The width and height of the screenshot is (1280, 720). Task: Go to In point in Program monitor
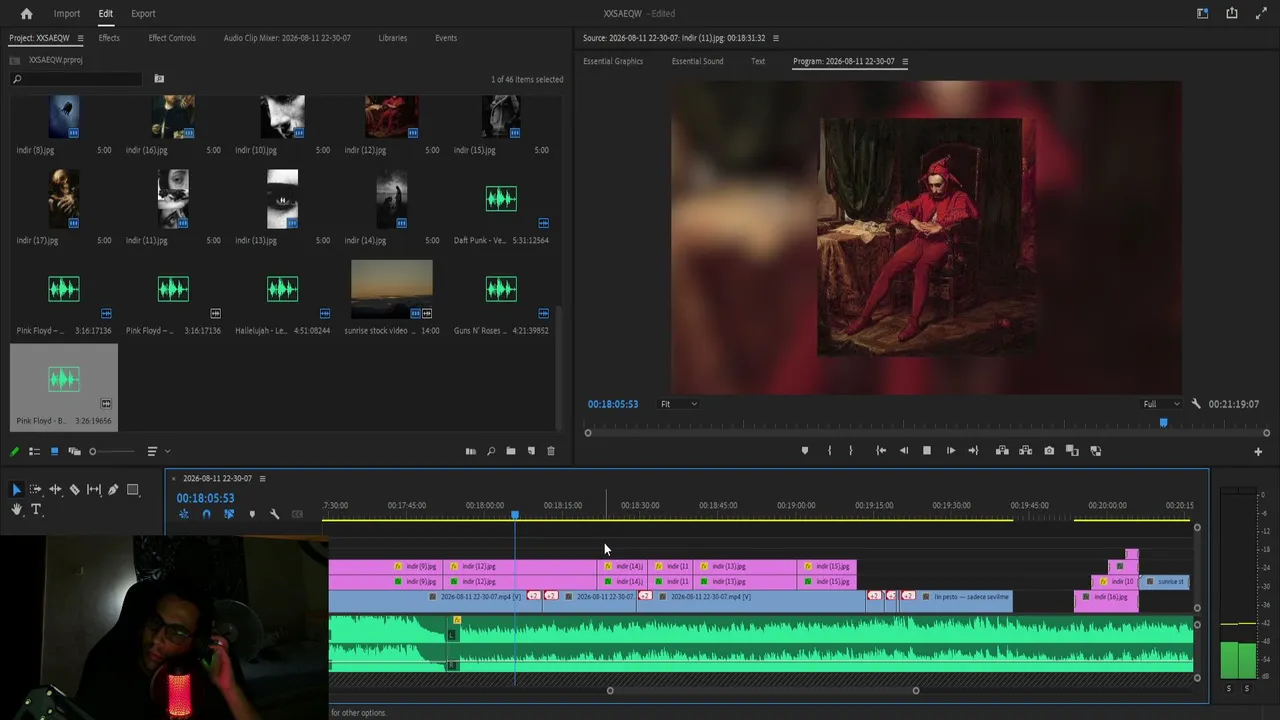pyautogui.click(x=880, y=451)
